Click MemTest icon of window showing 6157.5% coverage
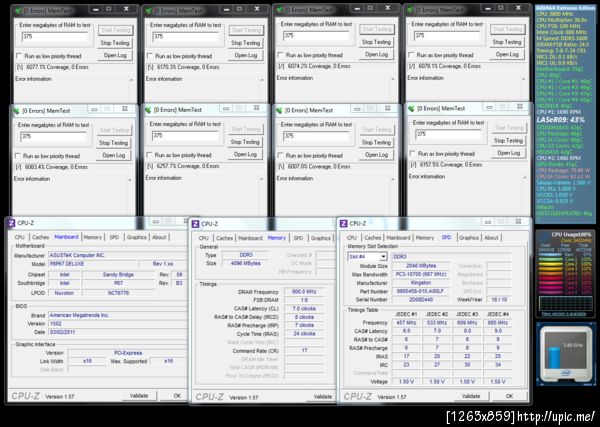 point(411,109)
